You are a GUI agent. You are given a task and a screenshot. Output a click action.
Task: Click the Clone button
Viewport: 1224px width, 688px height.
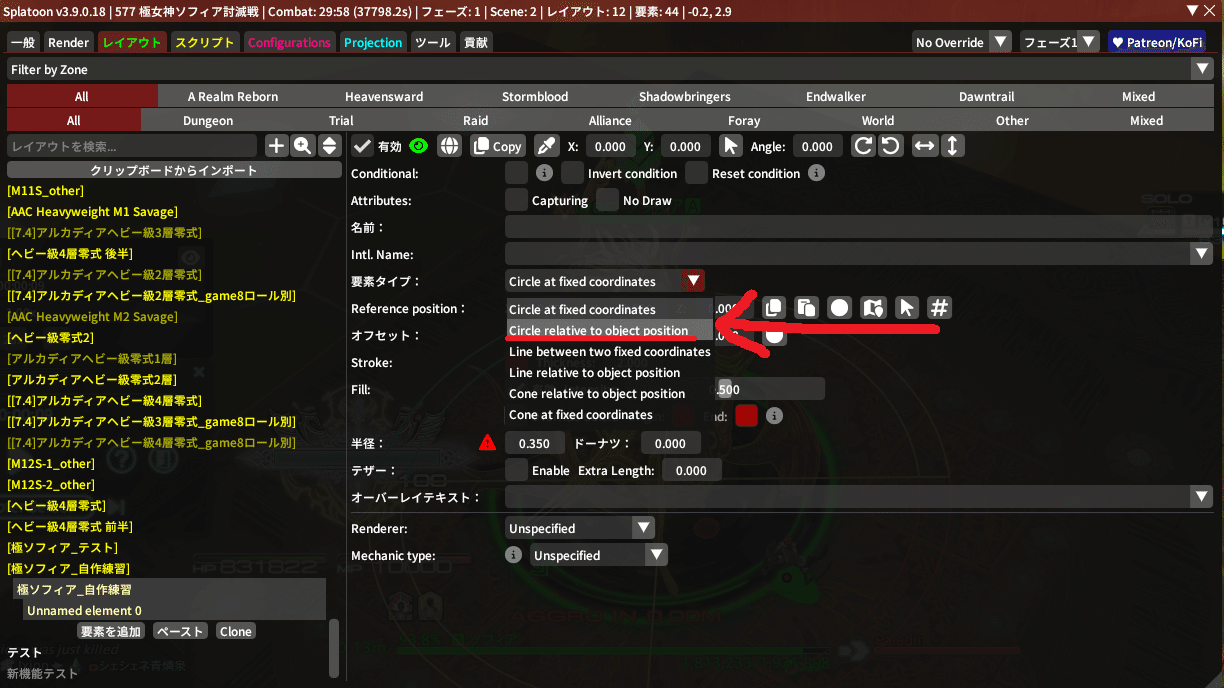point(236,631)
